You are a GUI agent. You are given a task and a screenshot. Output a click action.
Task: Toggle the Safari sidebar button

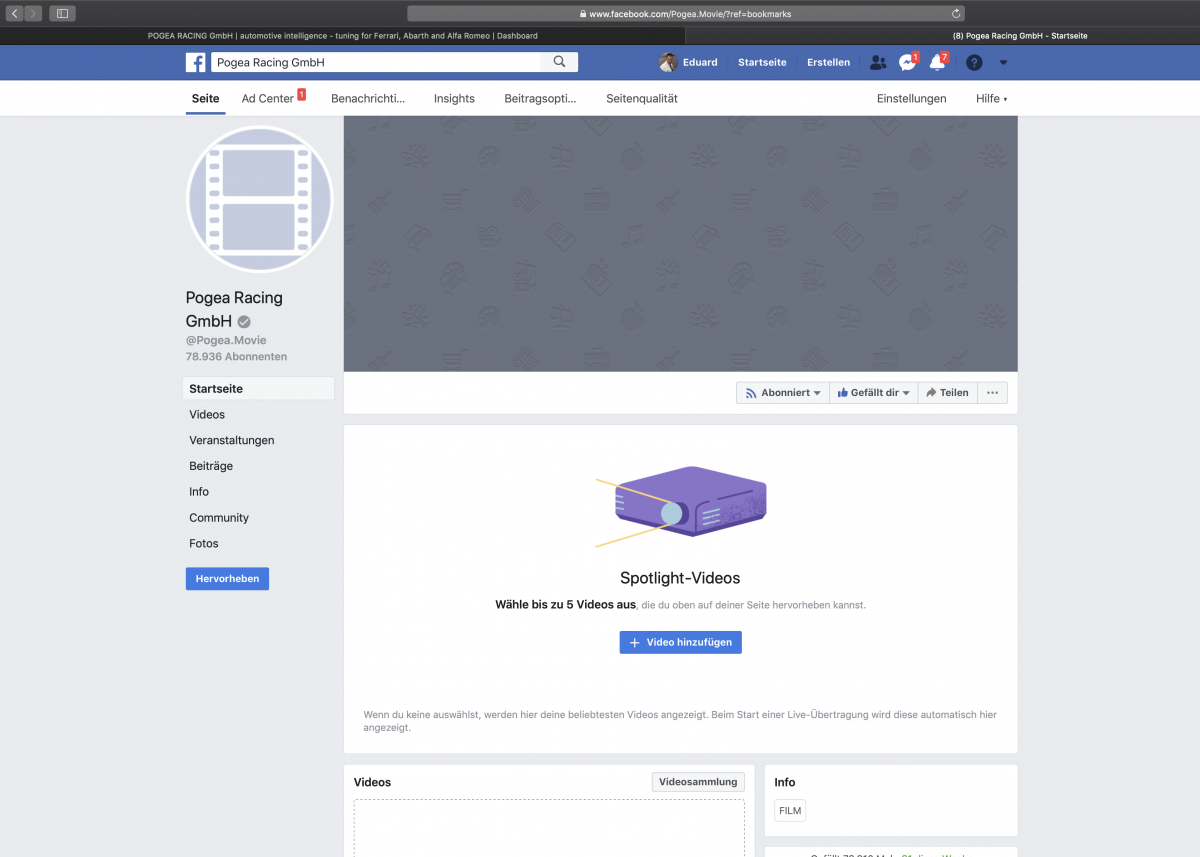point(62,13)
